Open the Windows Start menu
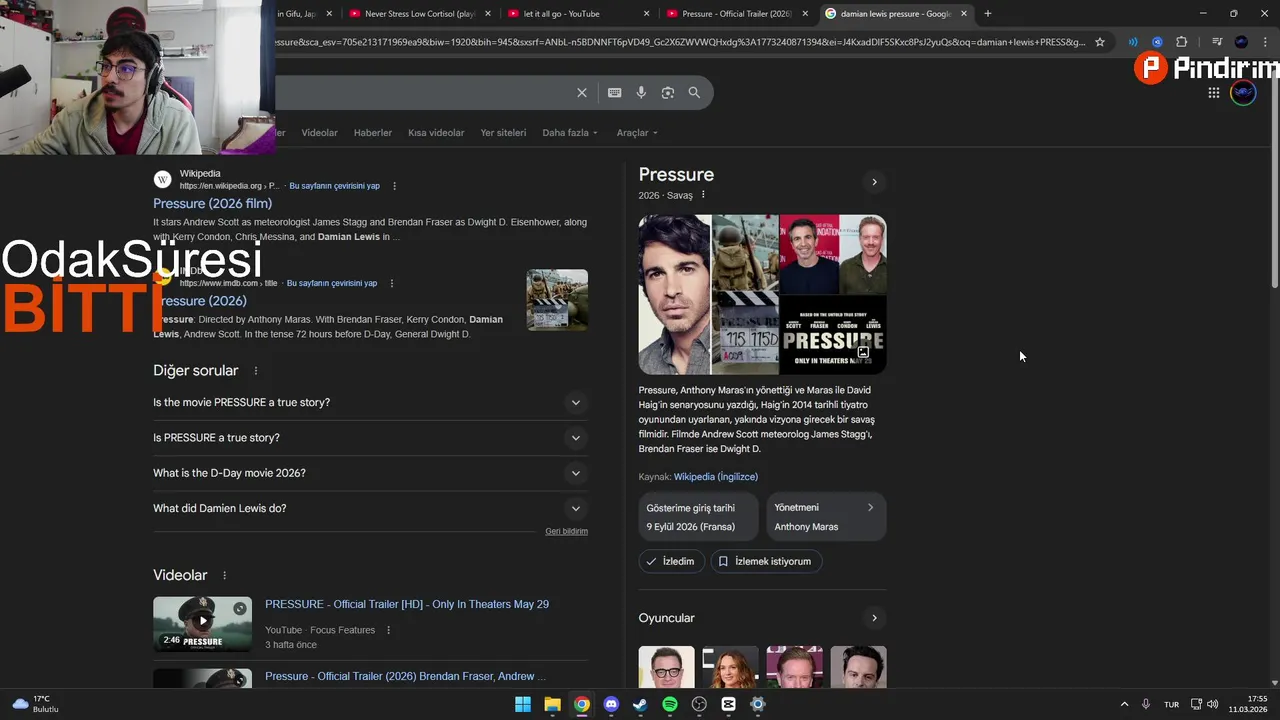The width and height of the screenshot is (1280, 720). click(x=523, y=704)
